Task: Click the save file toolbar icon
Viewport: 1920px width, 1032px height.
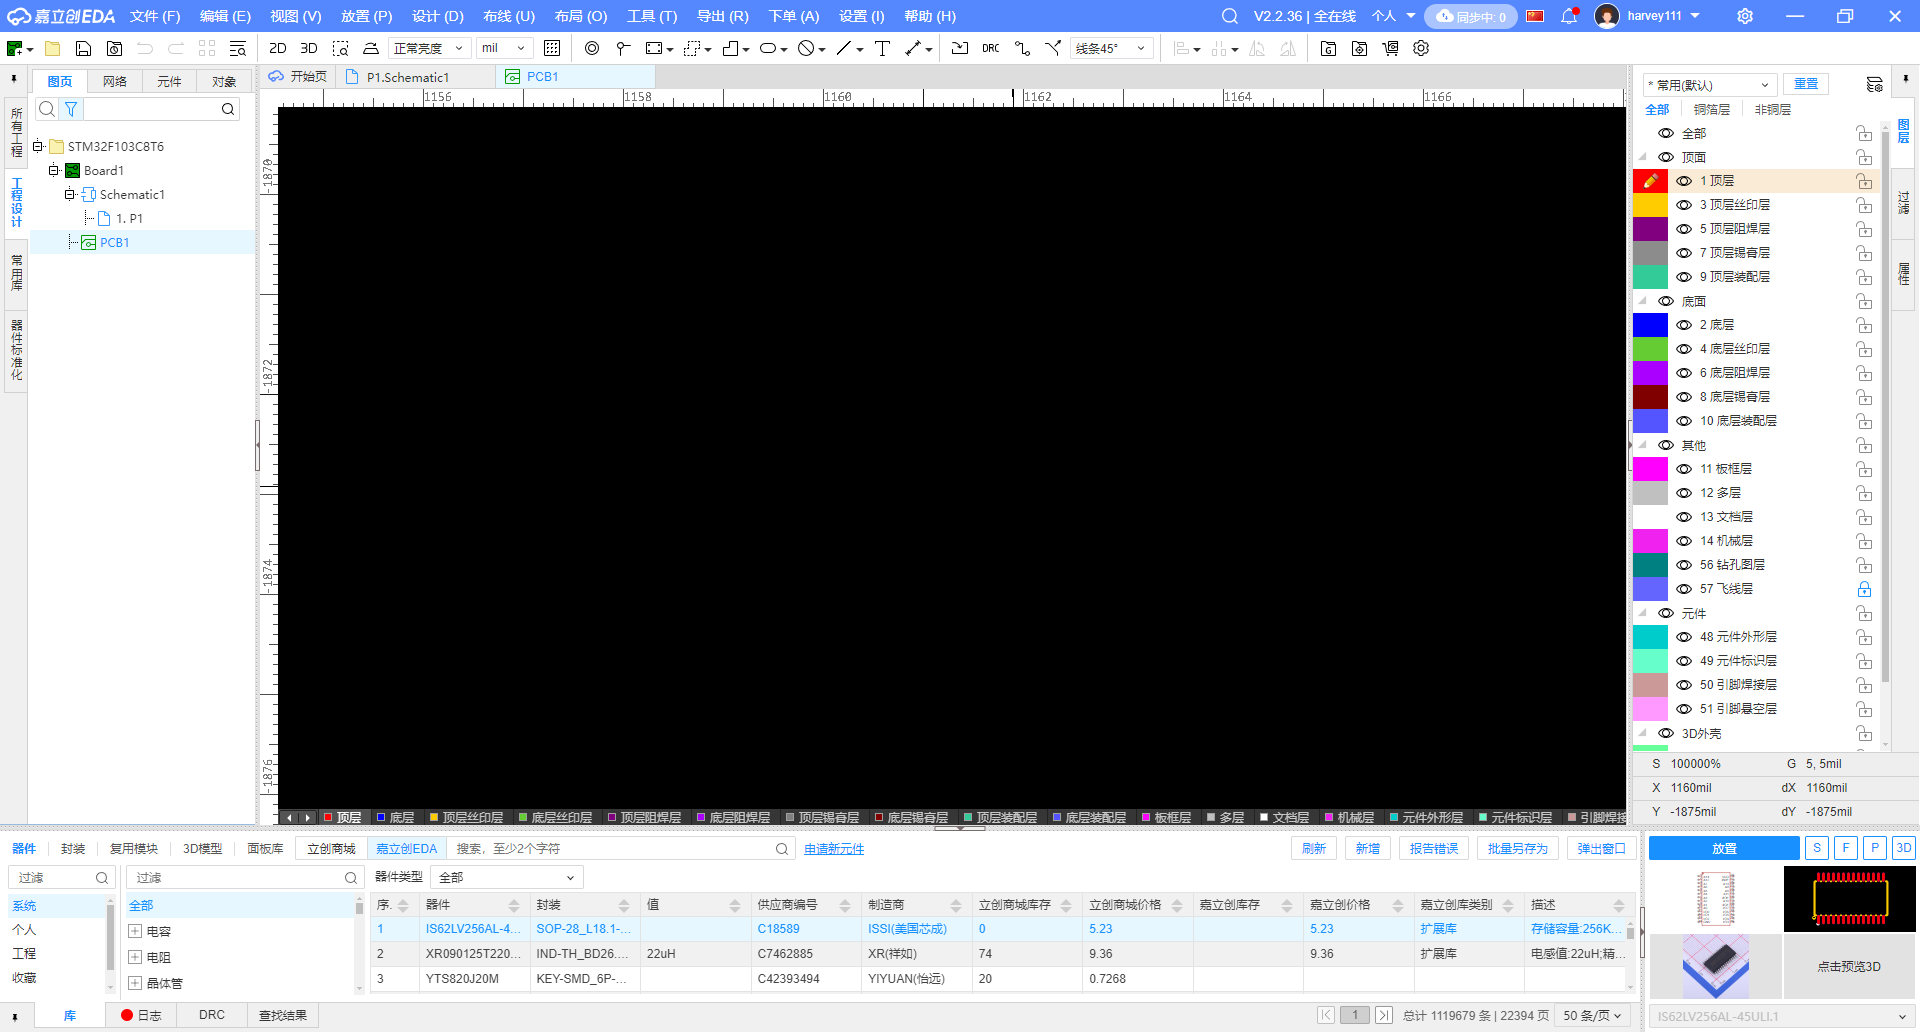Action: click(84, 48)
